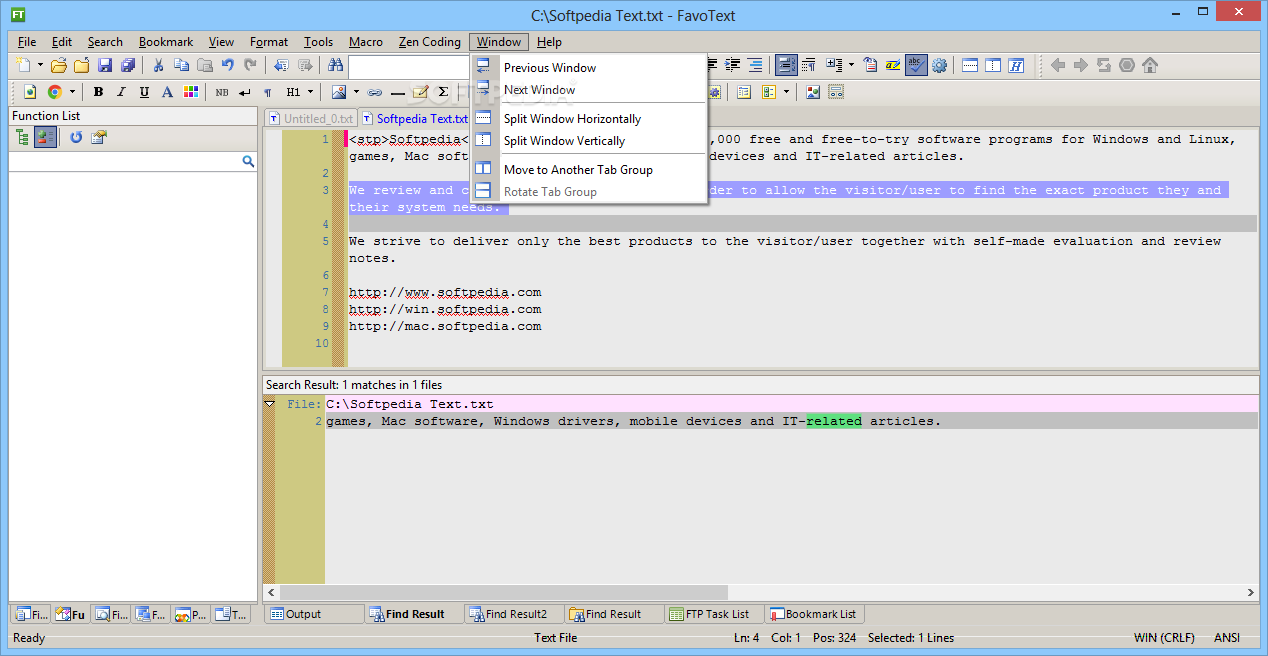Click the http://www.softpedia.com link in the editor
The width and height of the screenshot is (1268, 656).
[x=445, y=292]
